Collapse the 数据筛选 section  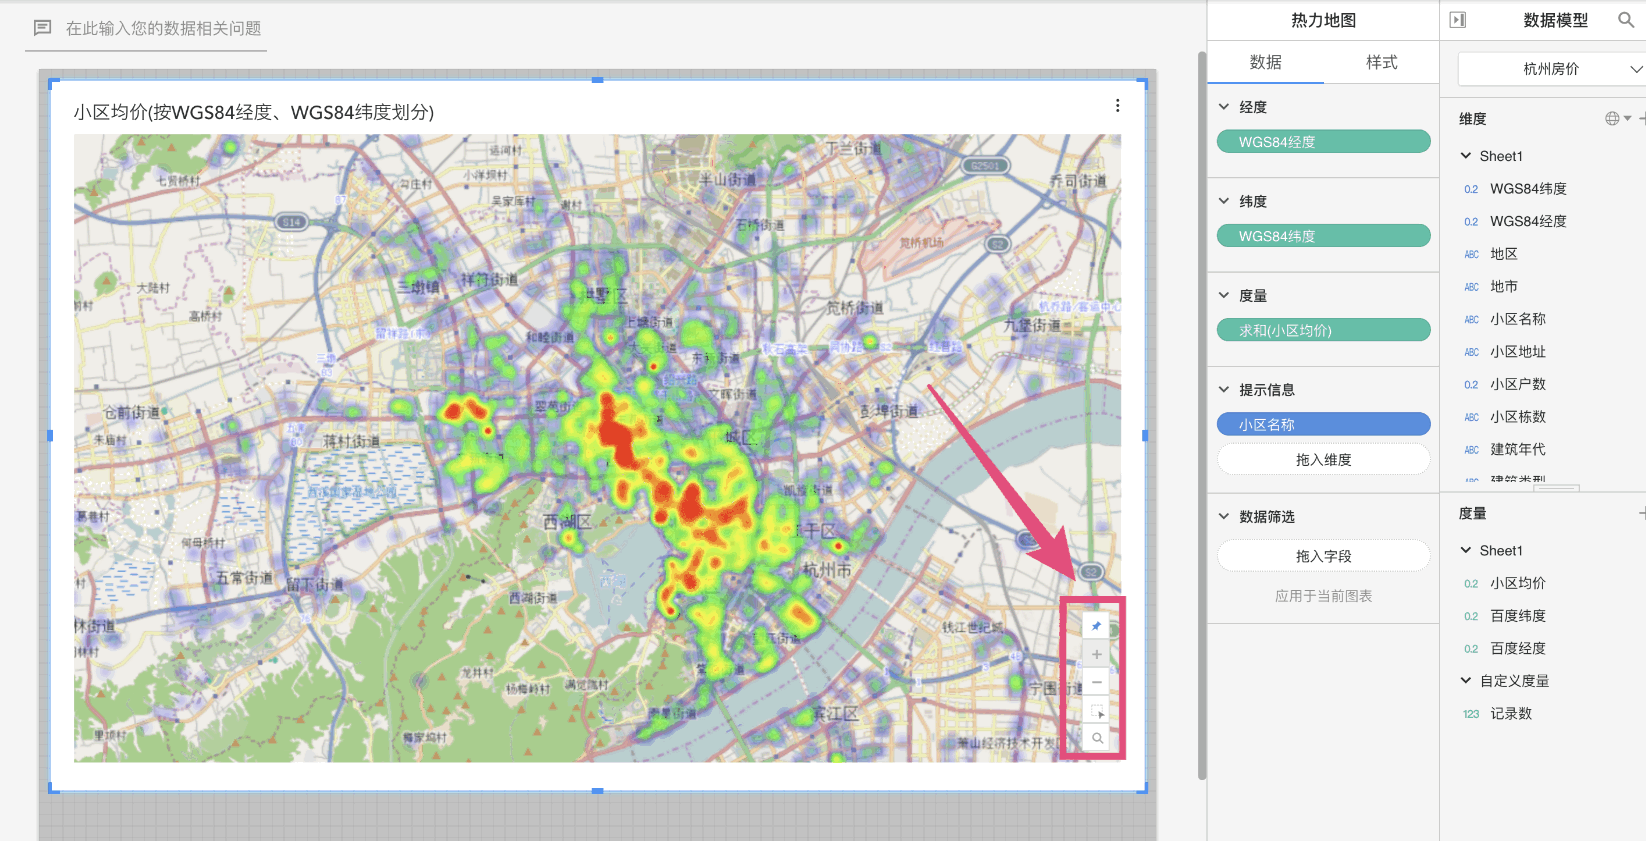click(x=1224, y=517)
